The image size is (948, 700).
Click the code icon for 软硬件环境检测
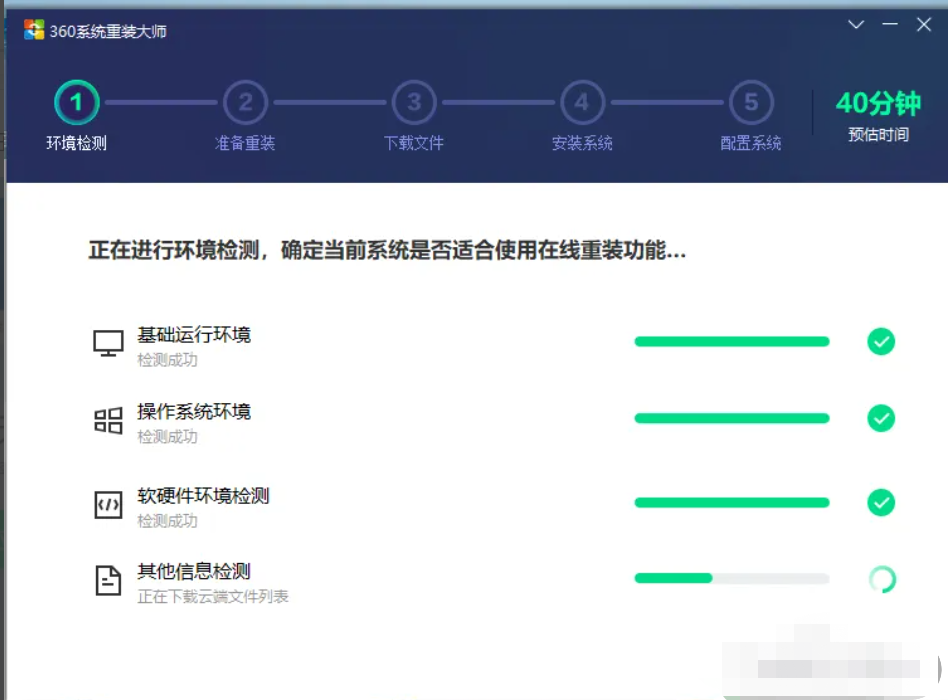point(108,504)
